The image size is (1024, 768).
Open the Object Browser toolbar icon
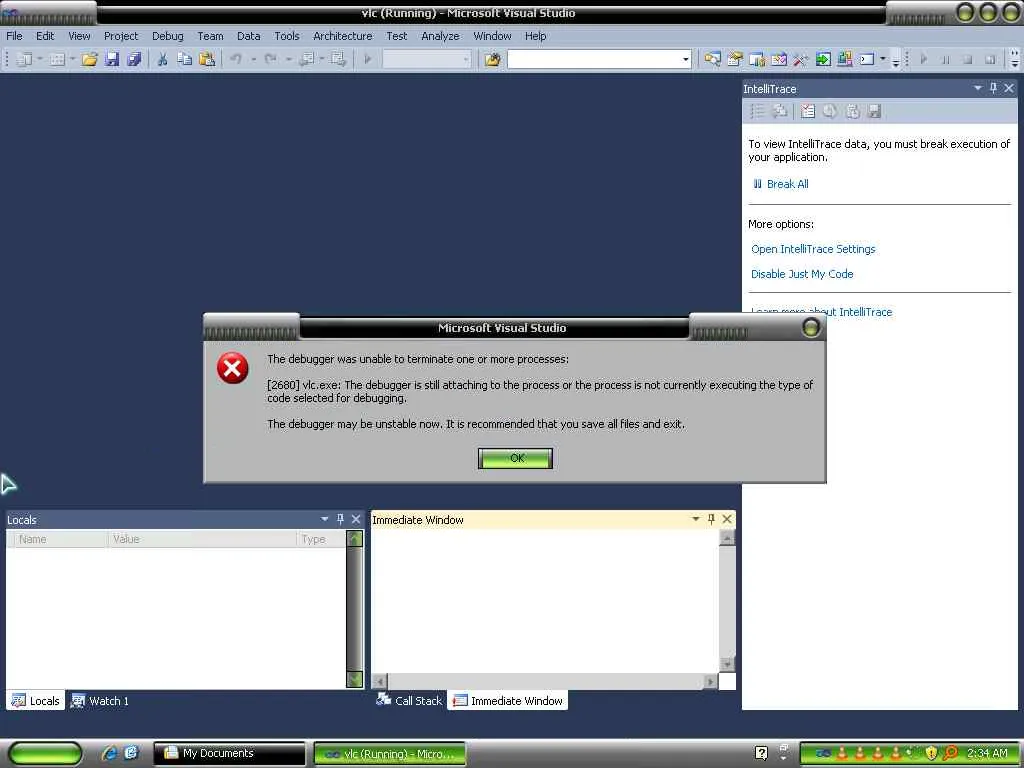pyautogui.click(x=757, y=59)
